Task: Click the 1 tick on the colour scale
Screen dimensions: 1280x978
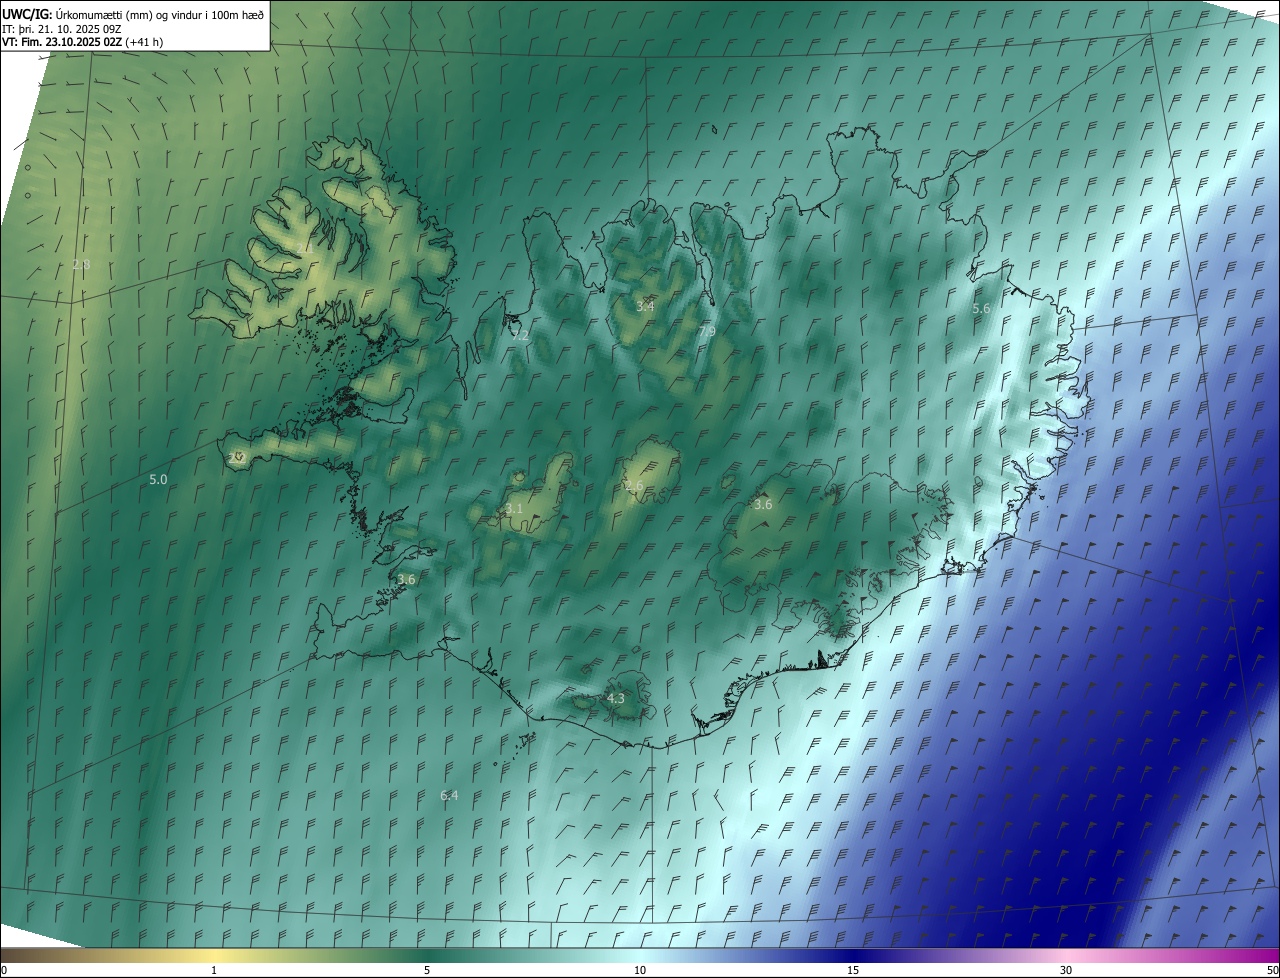Action: point(214,970)
